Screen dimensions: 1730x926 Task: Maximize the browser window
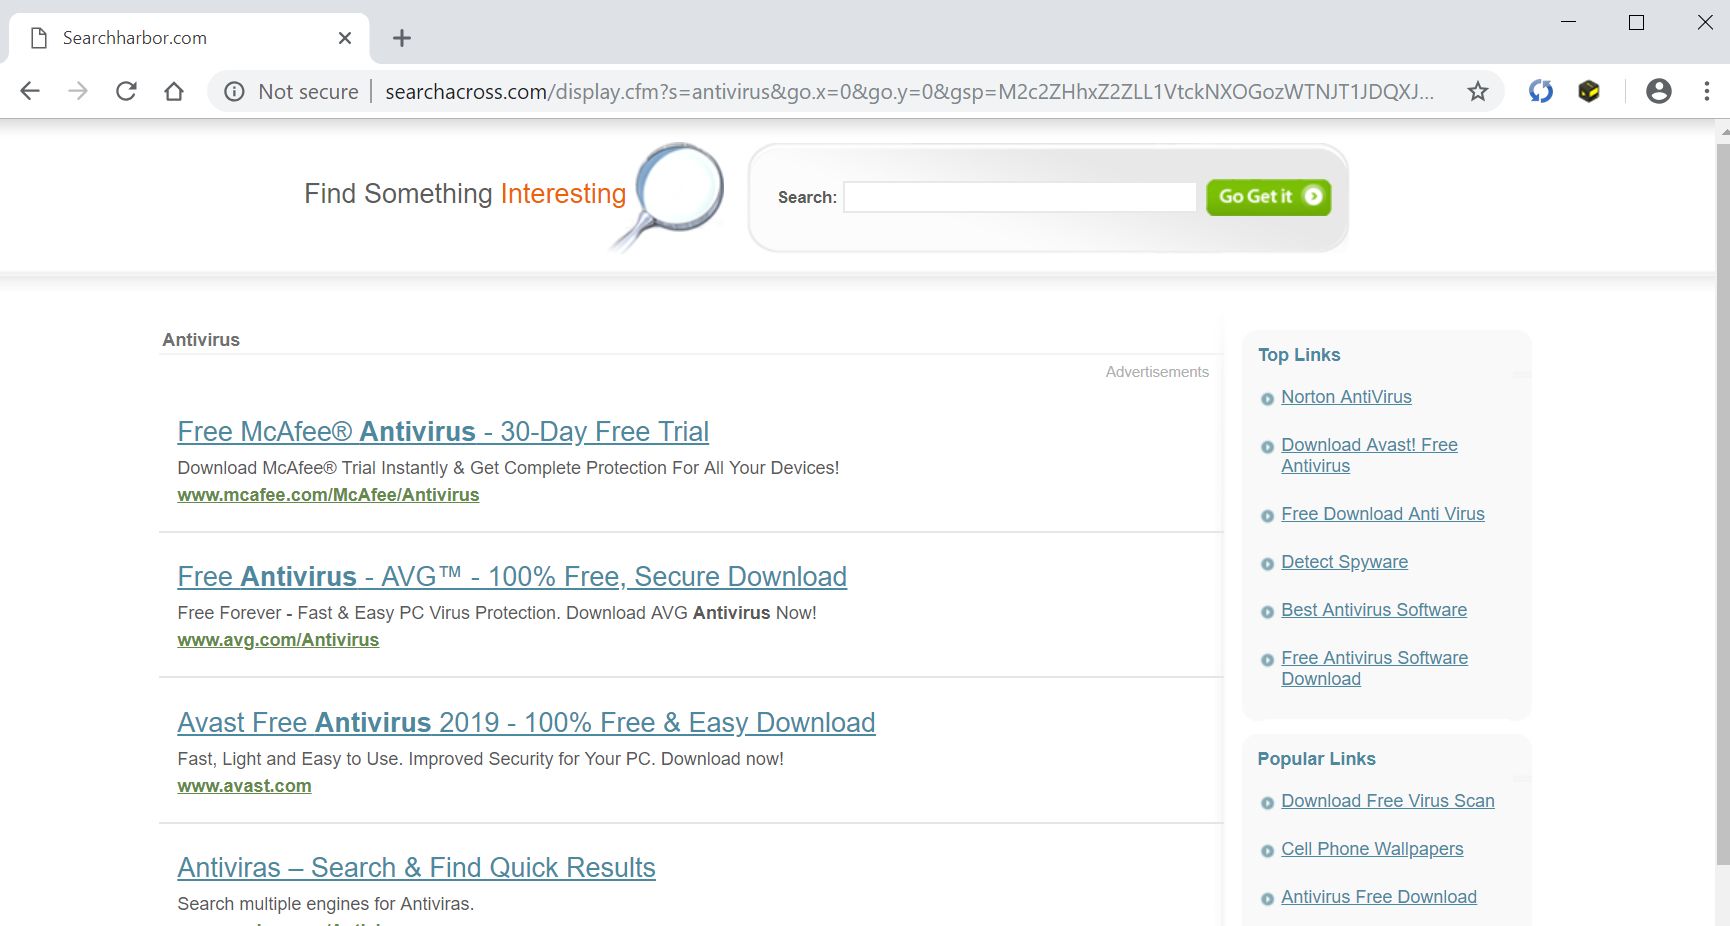(x=1637, y=22)
